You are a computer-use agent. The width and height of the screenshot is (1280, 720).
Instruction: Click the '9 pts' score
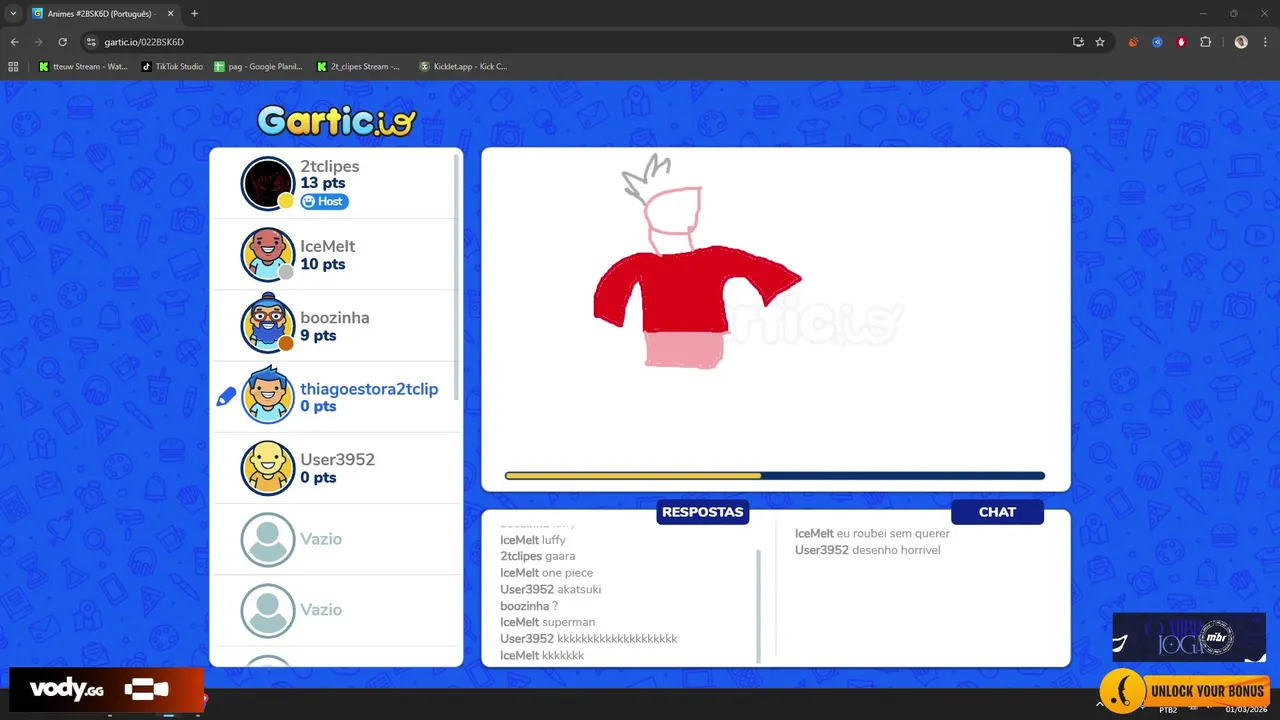click(x=318, y=335)
